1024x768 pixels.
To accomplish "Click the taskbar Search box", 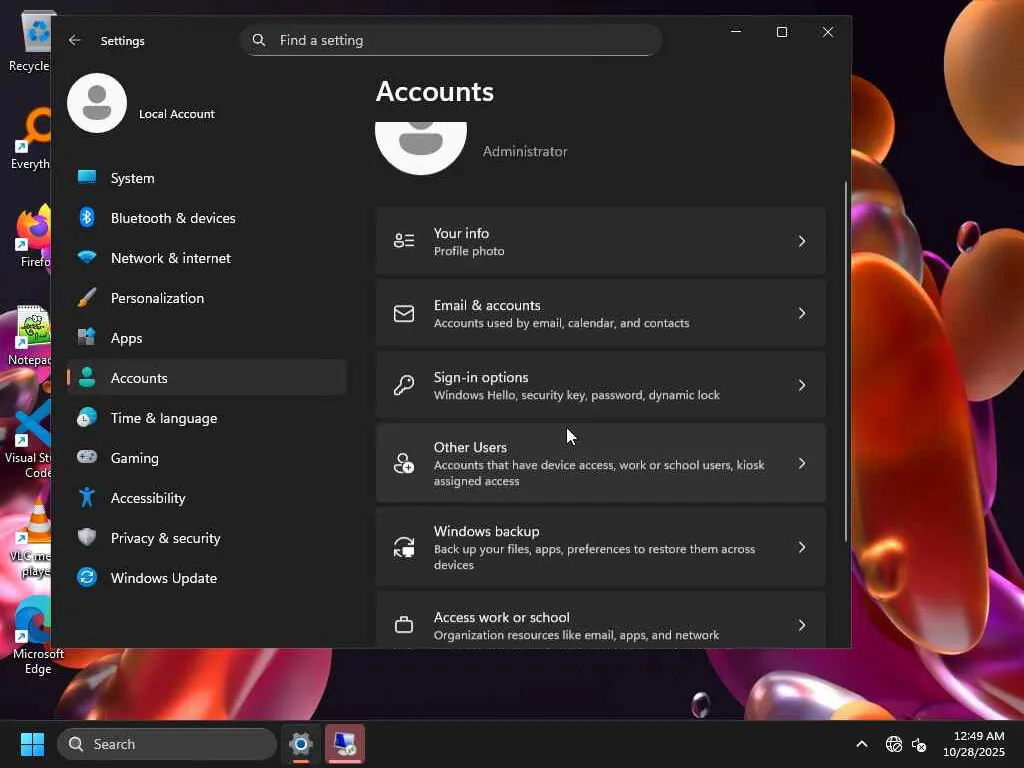I will (x=167, y=744).
